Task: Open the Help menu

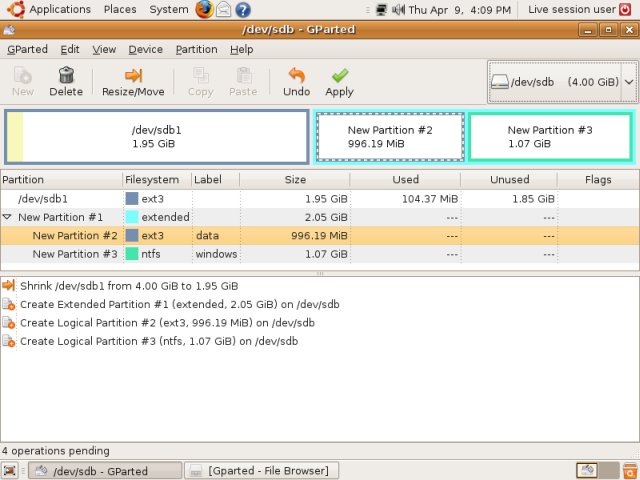Action: [242, 49]
